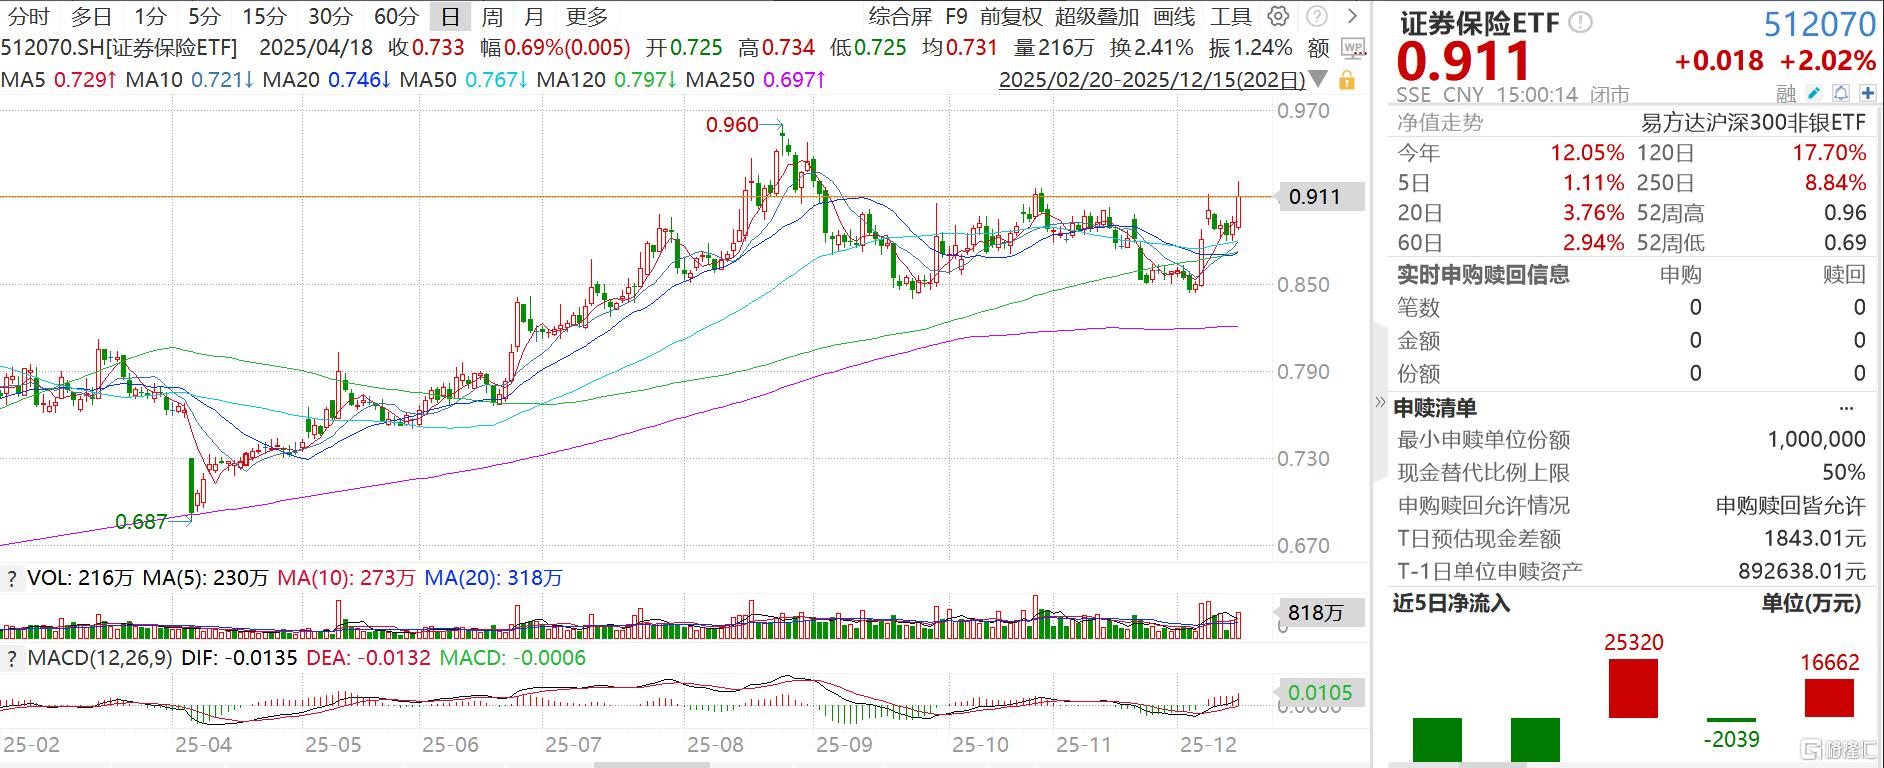Toggle 超级叠加 overlay option

point(1096,16)
